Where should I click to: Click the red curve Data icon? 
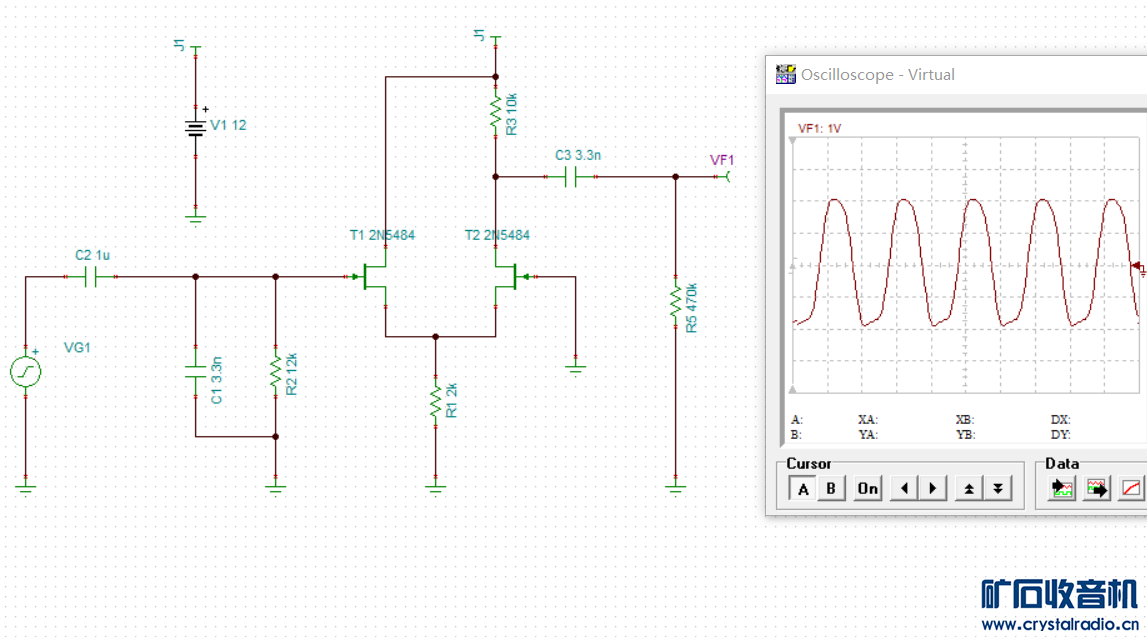click(1132, 489)
